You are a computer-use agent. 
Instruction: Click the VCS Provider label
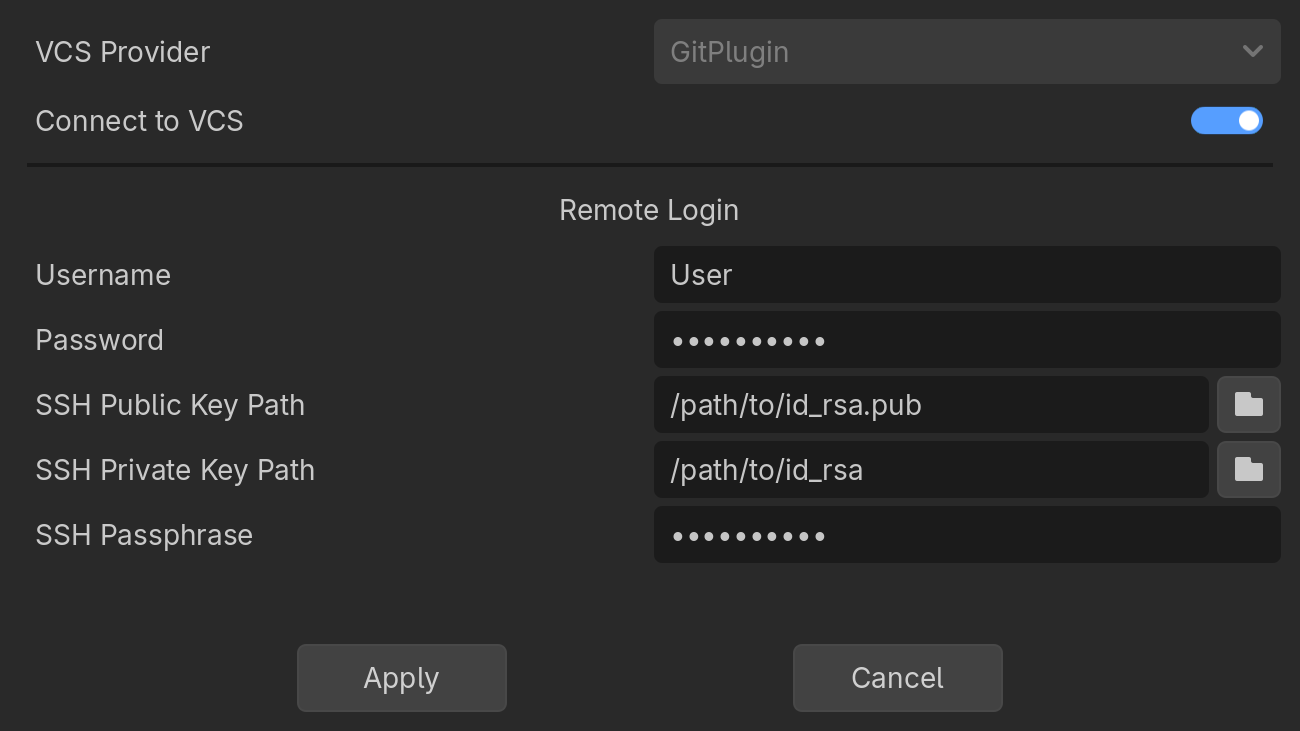[123, 52]
